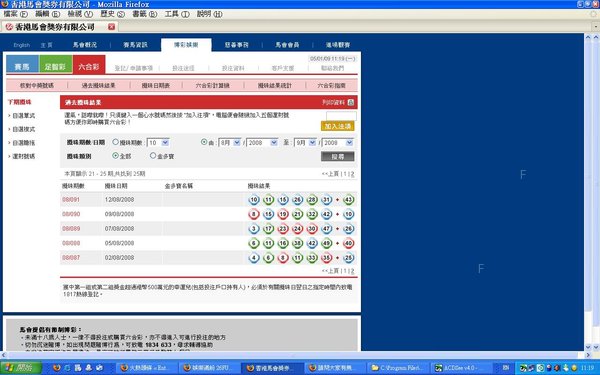Click date 12/08/2008 in results table
Viewport: 600px width, 375px height.
119,199
